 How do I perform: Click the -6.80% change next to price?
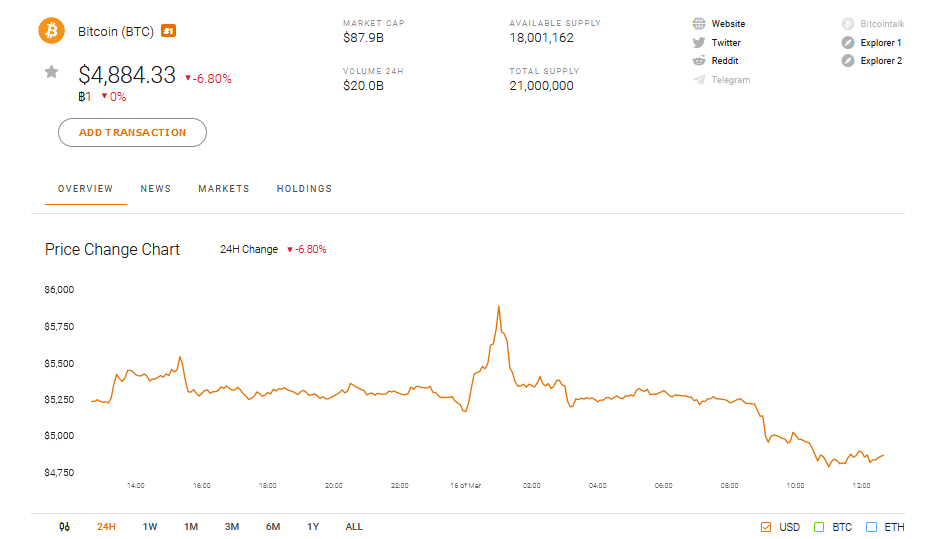click(x=208, y=78)
